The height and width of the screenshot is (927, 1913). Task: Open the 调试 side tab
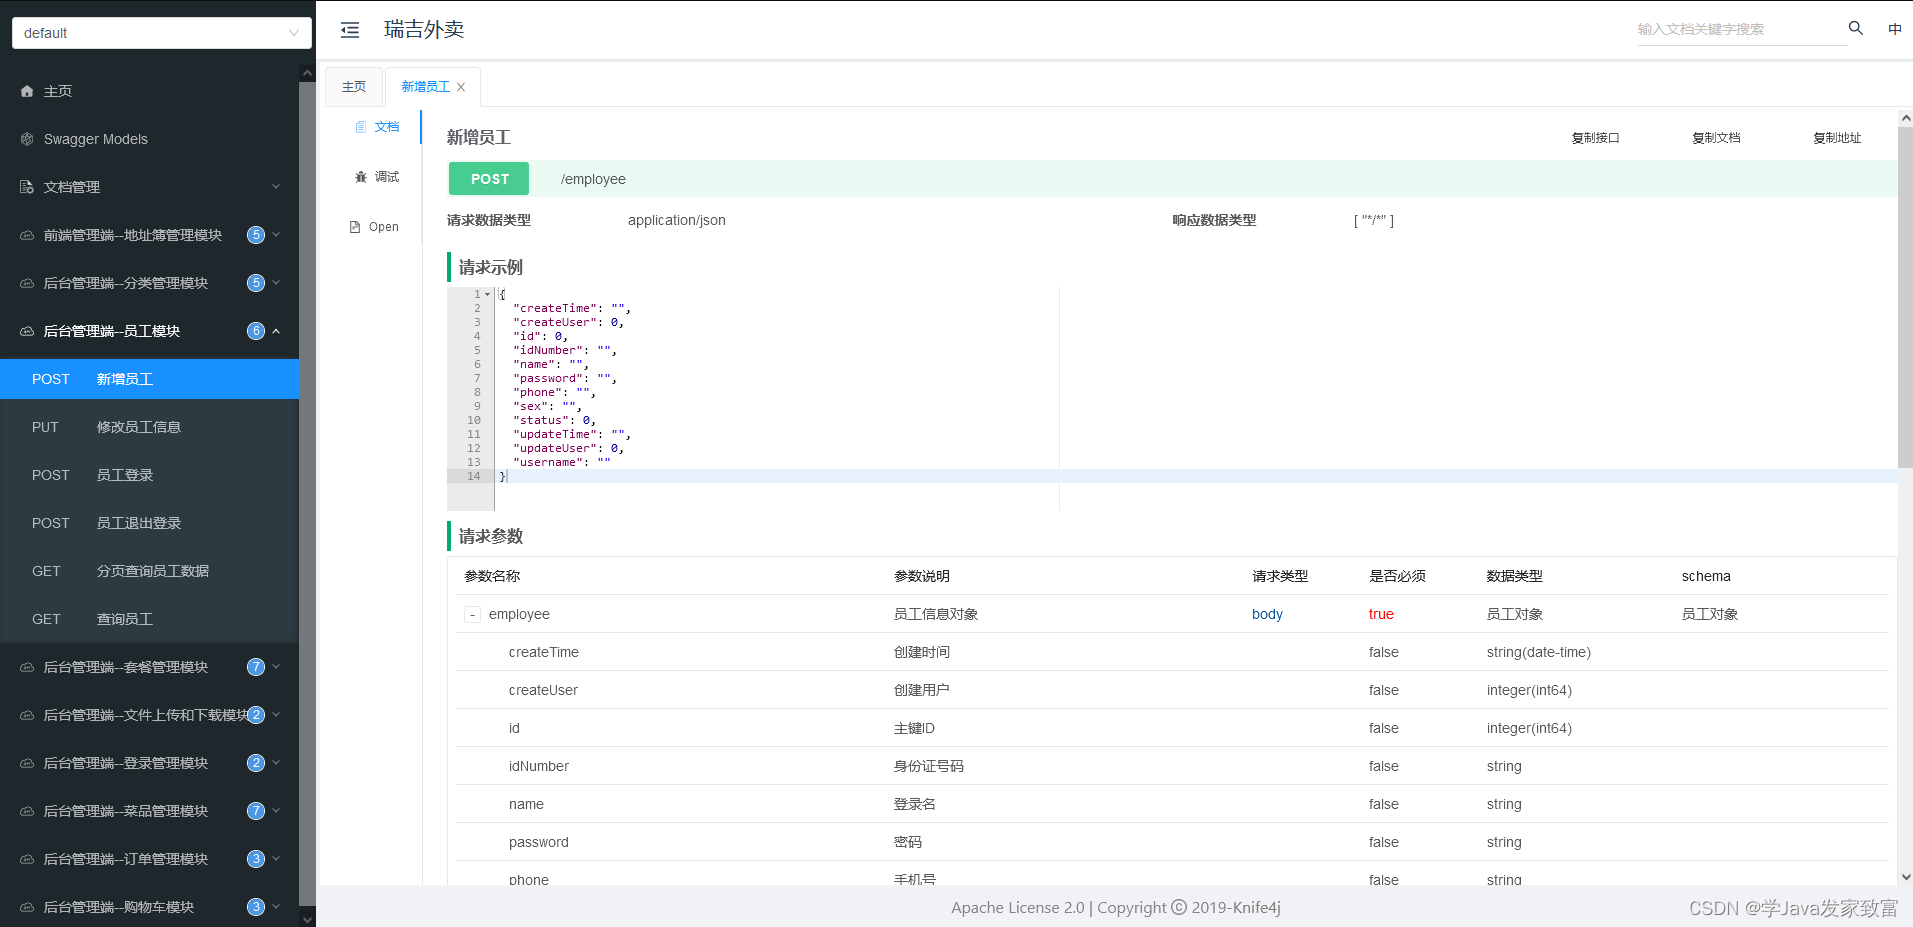(377, 177)
